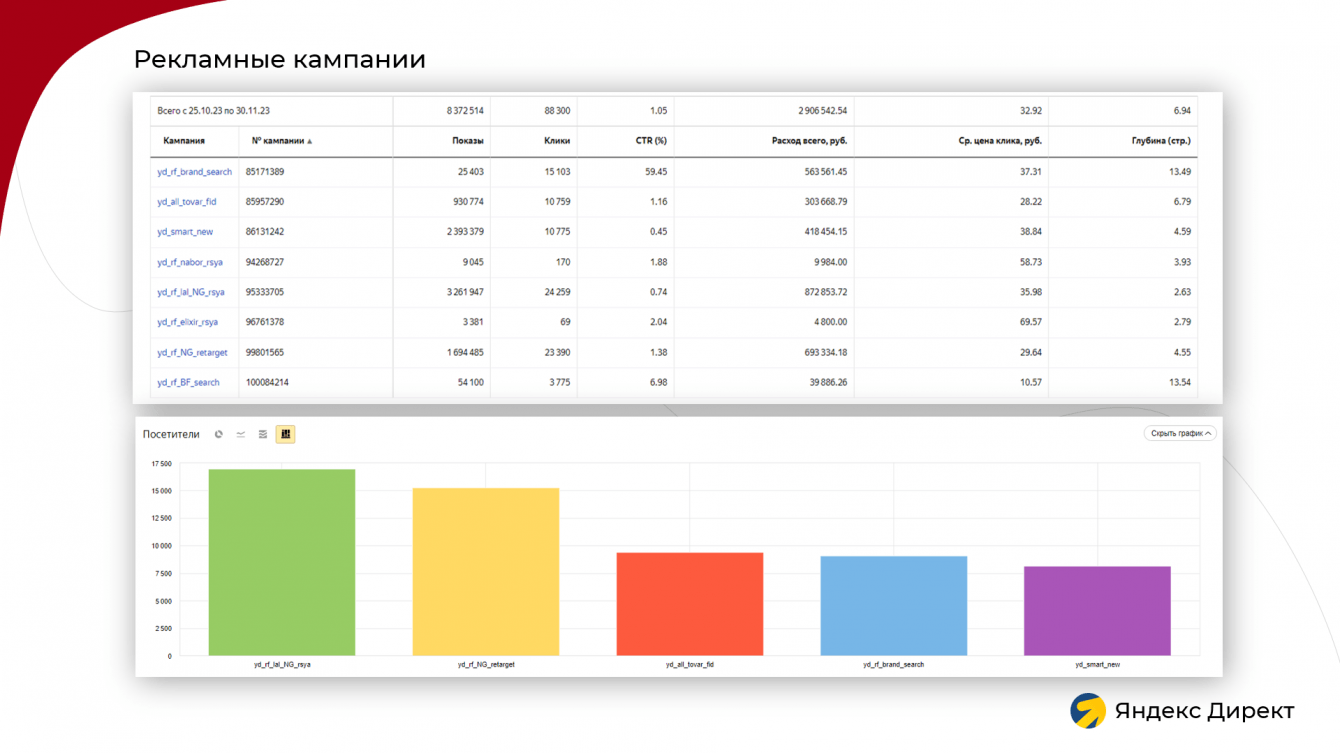This screenshot has height=753, width=1340.
Task: Click the yd_smart_new chart axis label
Action: point(1097,664)
